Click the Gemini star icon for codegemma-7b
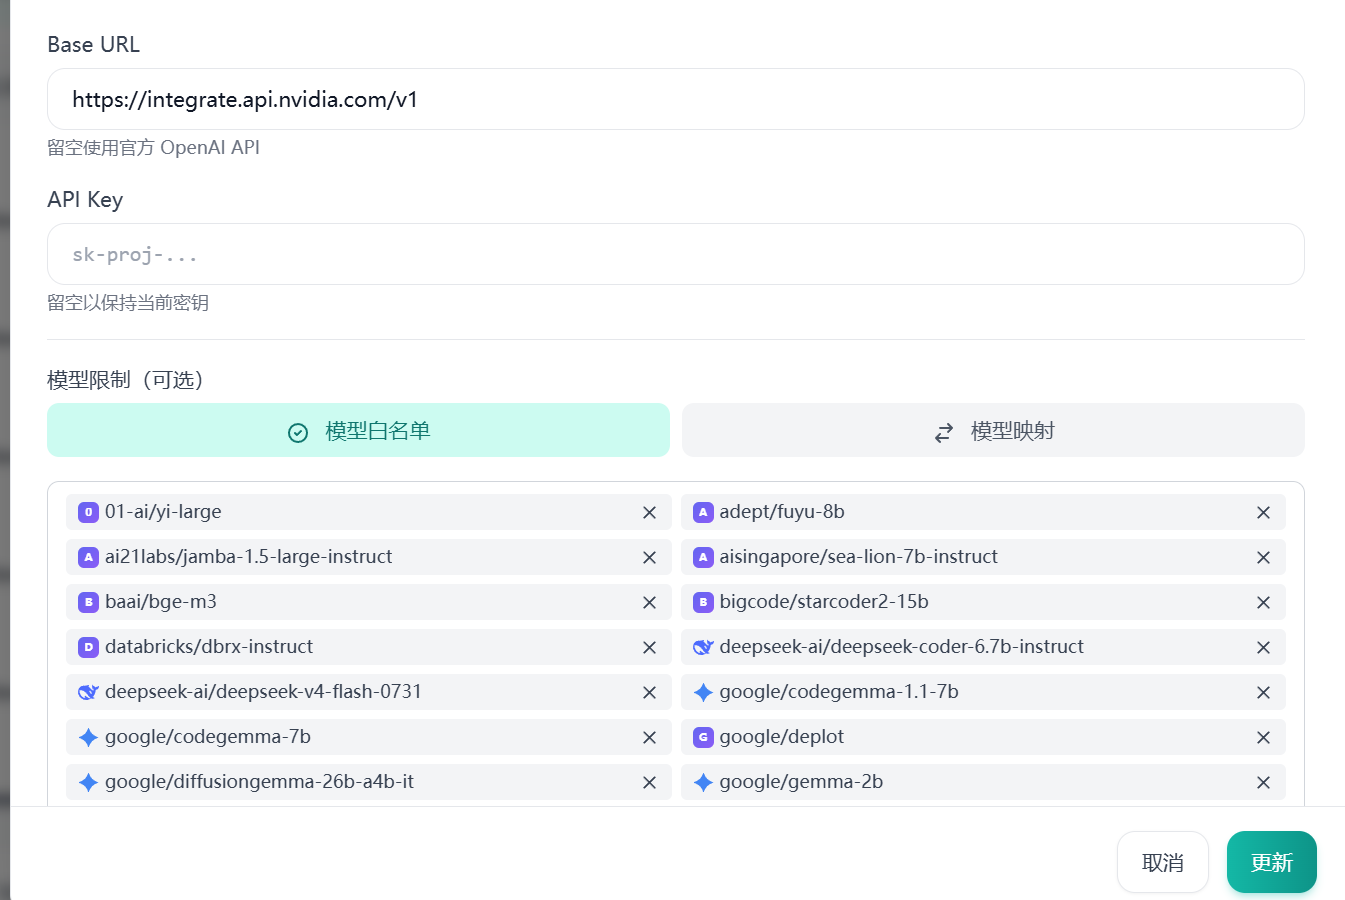 tap(88, 737)
